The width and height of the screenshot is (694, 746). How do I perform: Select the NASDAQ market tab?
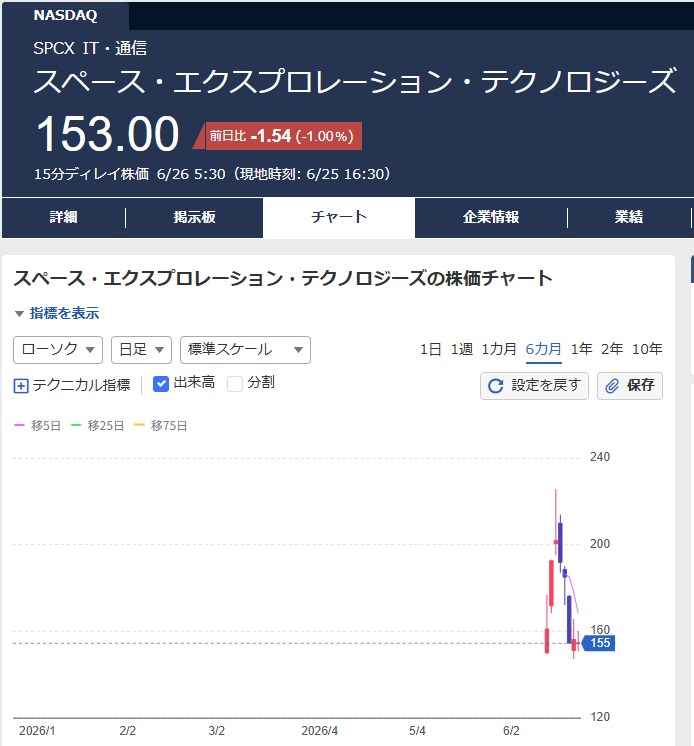click(x=66, y=15)
